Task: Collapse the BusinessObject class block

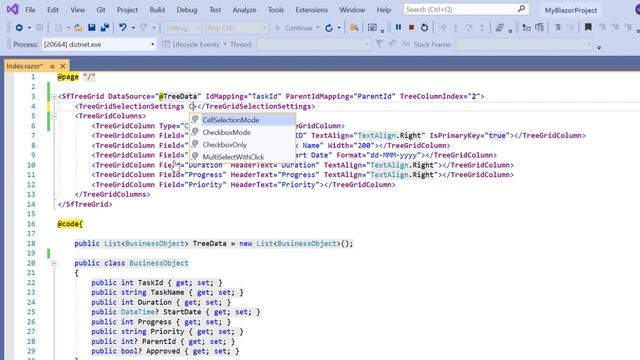Action: [x=54, y=263]
